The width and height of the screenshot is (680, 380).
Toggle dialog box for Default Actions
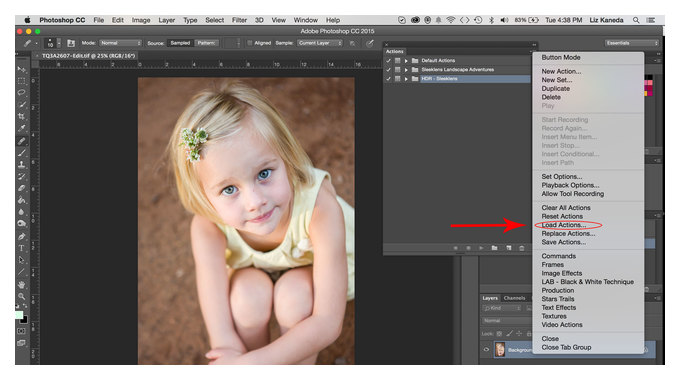coord(397,60)
